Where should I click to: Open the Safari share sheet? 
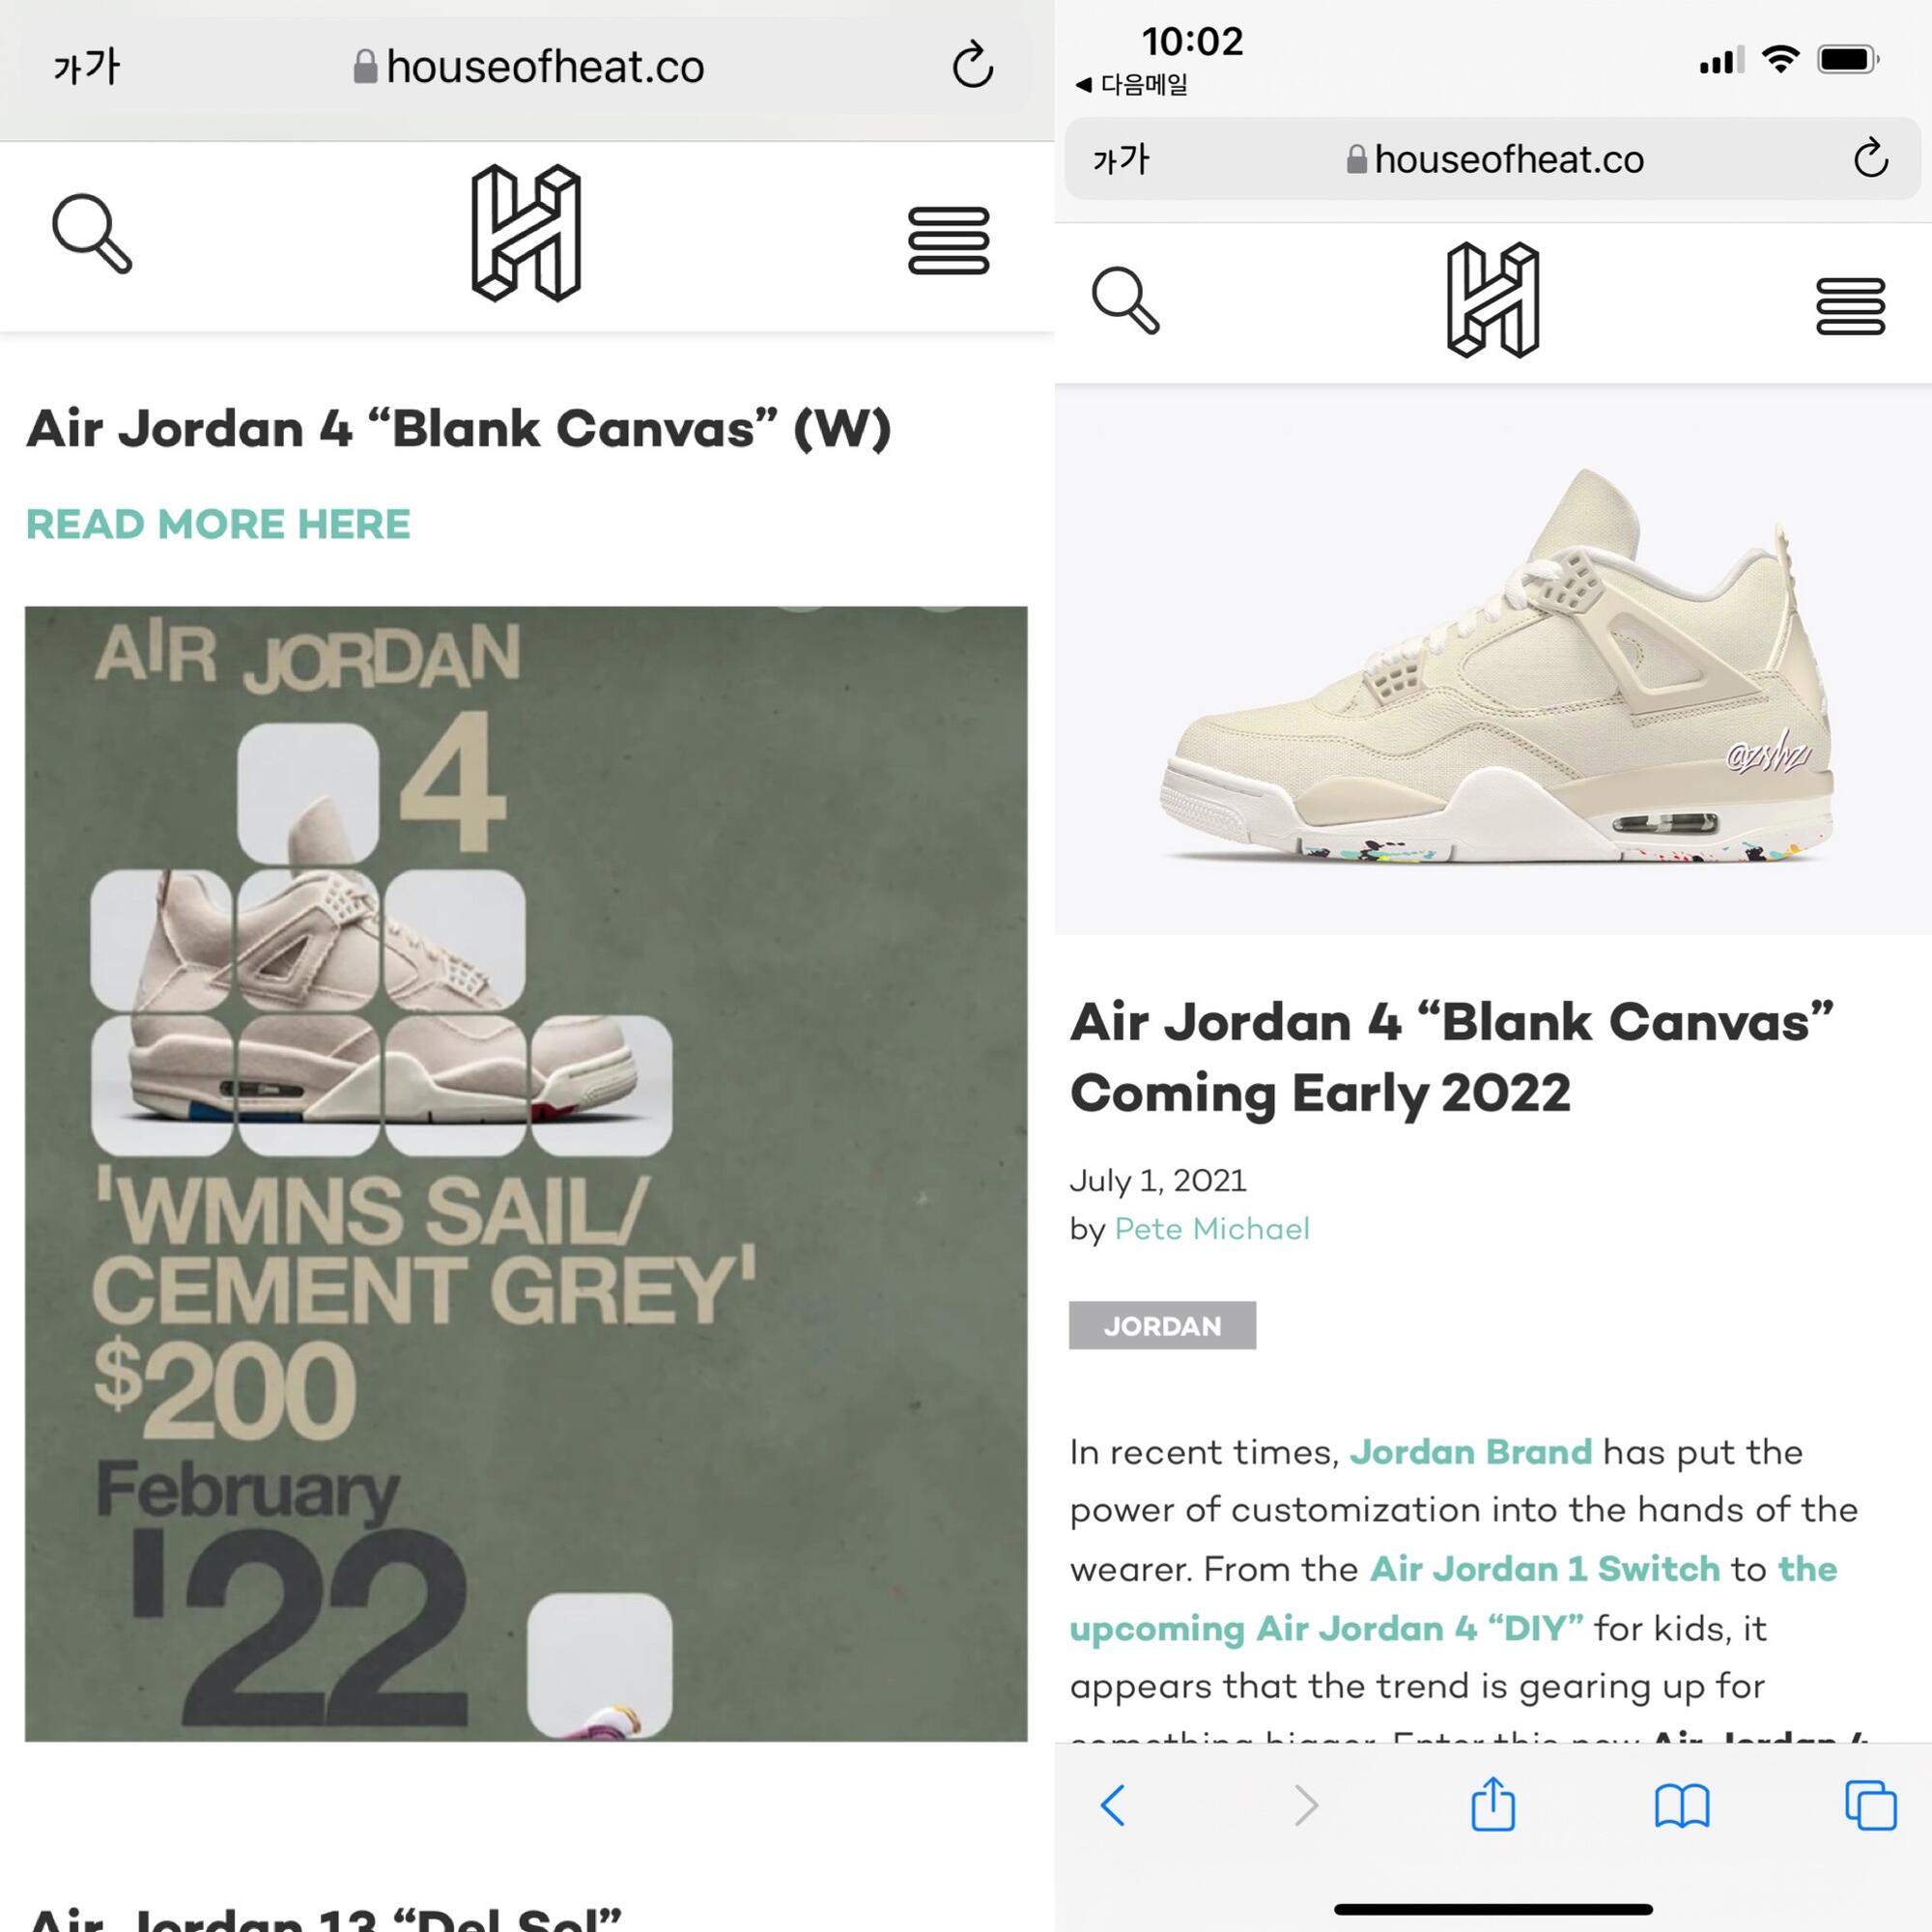pyautogui.click(x=1493, y=1803)
